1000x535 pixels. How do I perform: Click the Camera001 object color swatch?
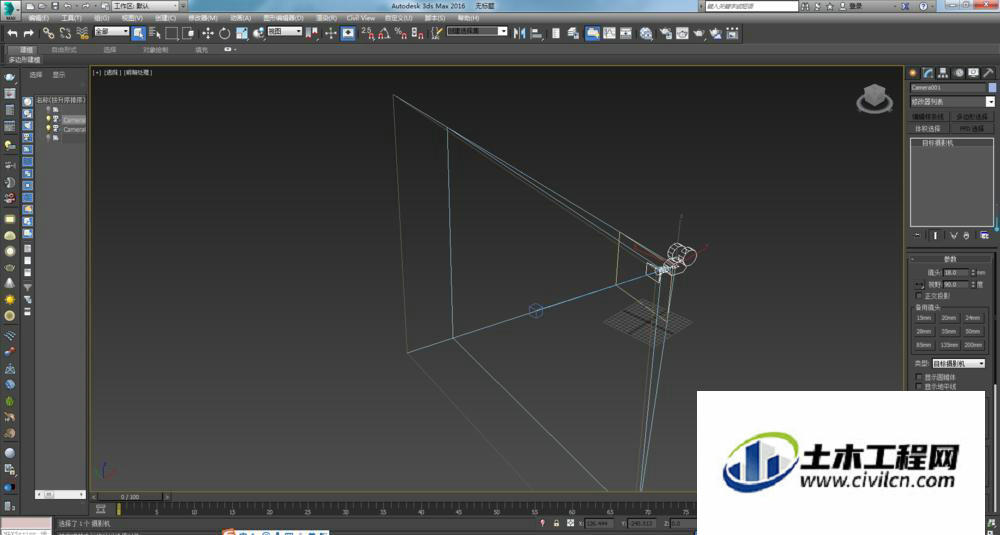[x=992, y=87]
